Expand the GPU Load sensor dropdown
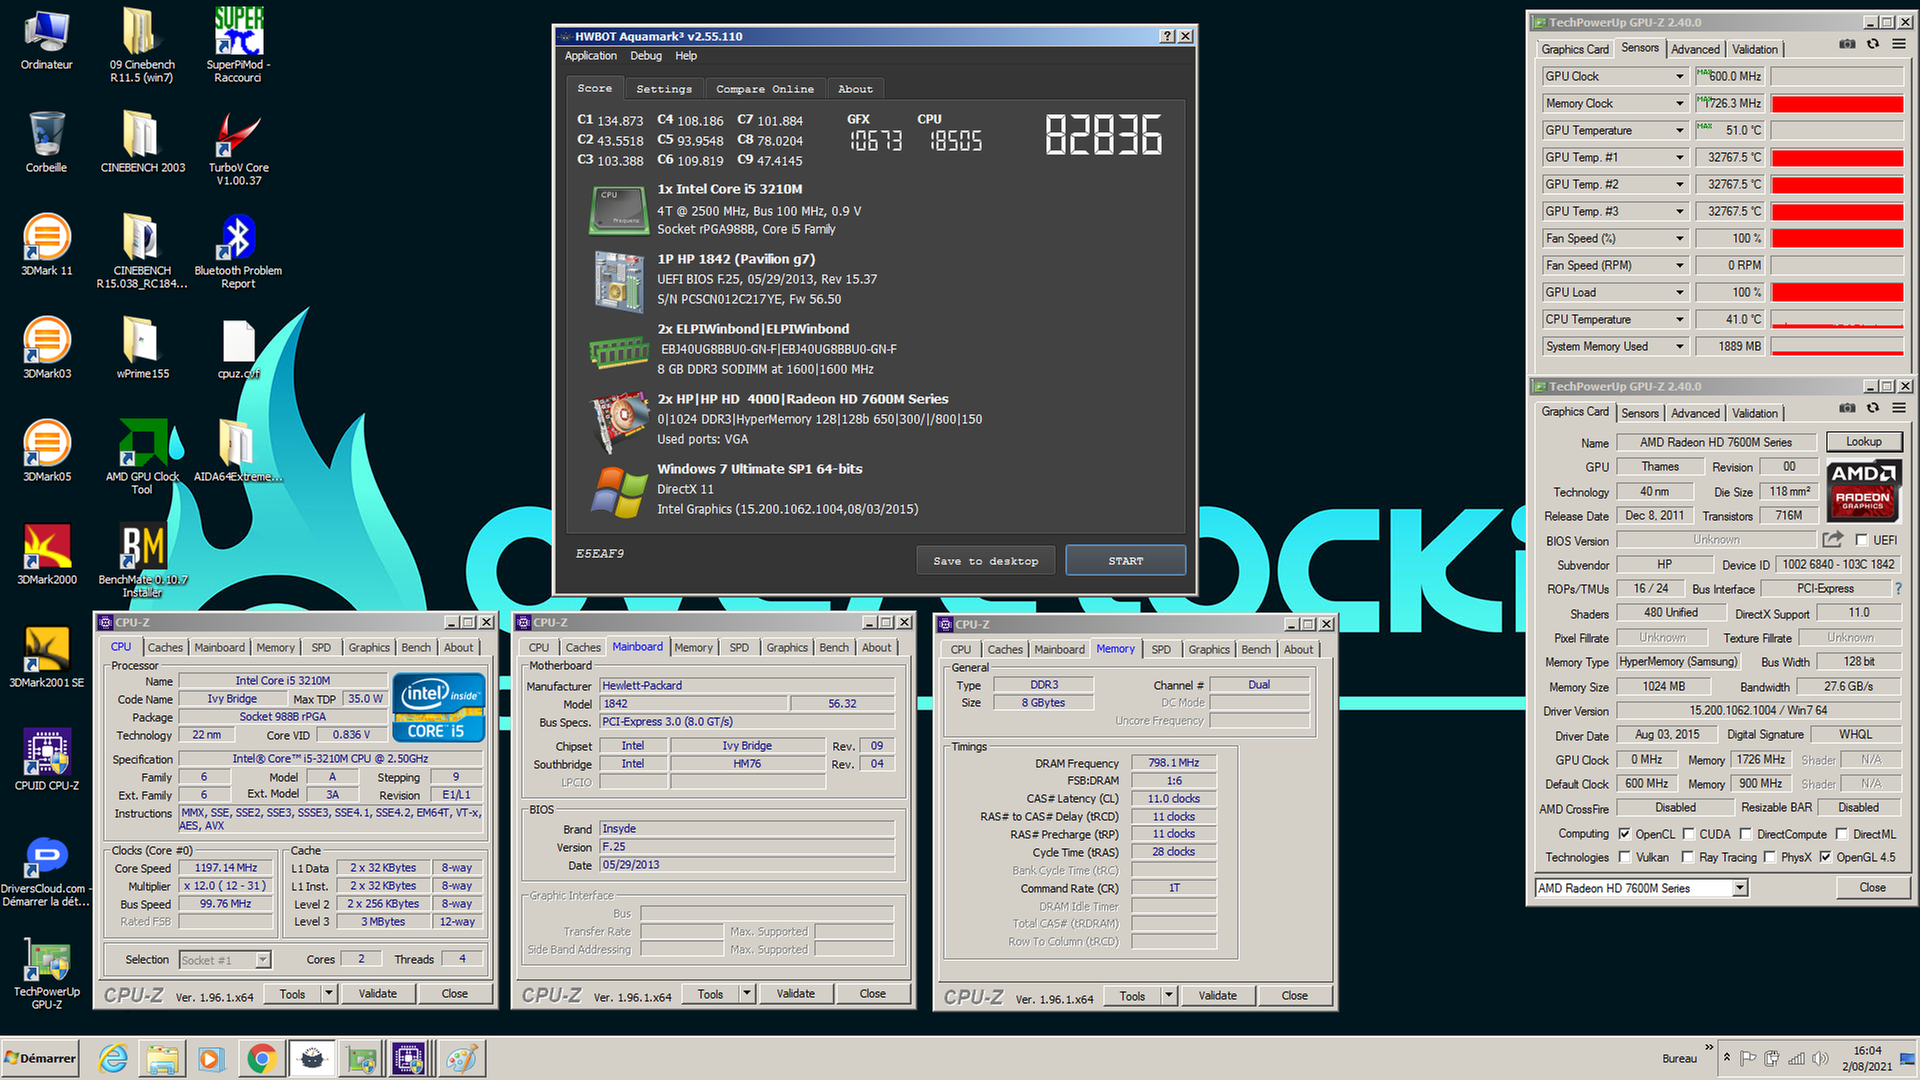1920x1080 pixels. coord(1680,292)
